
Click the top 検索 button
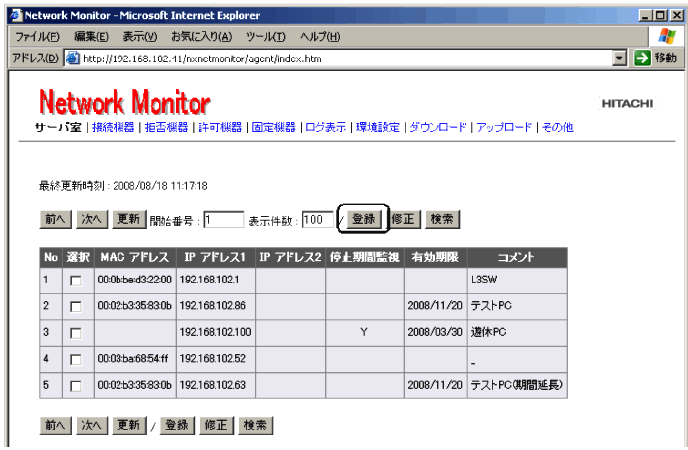(442, 219)
